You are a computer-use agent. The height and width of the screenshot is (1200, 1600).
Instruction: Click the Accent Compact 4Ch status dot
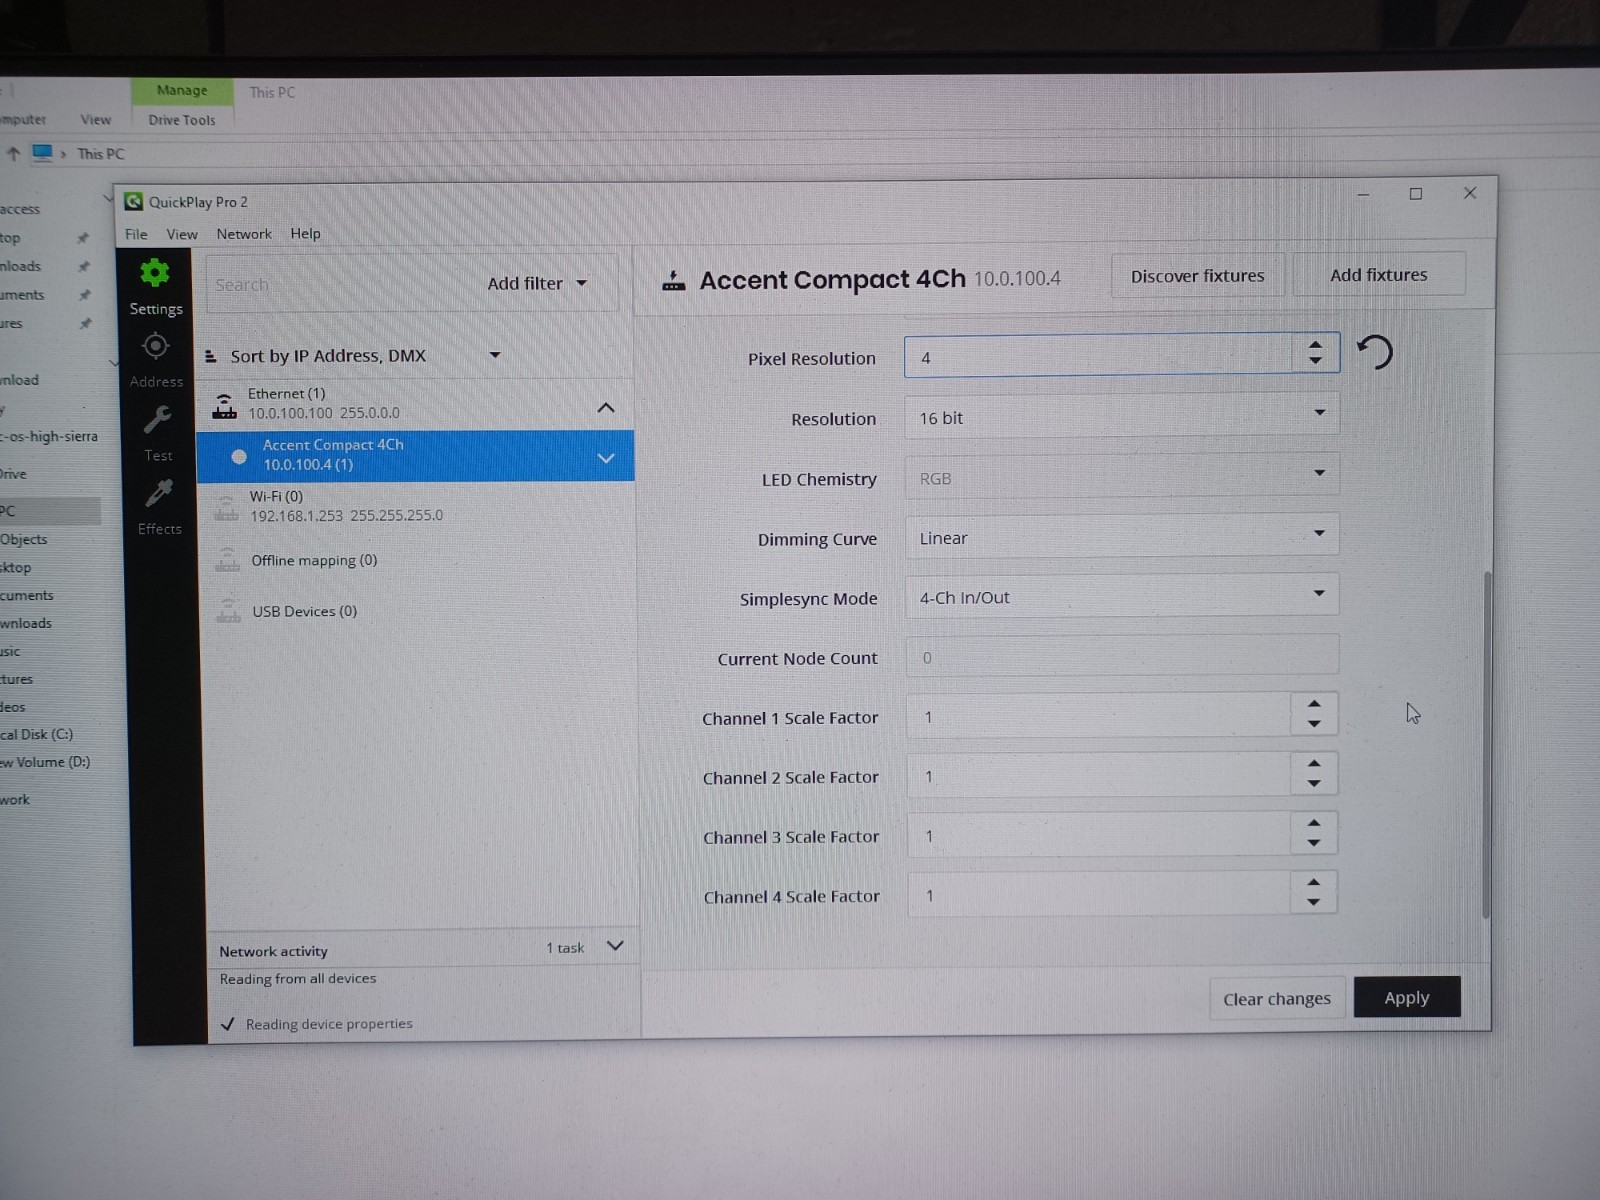(x=239, y=457)
